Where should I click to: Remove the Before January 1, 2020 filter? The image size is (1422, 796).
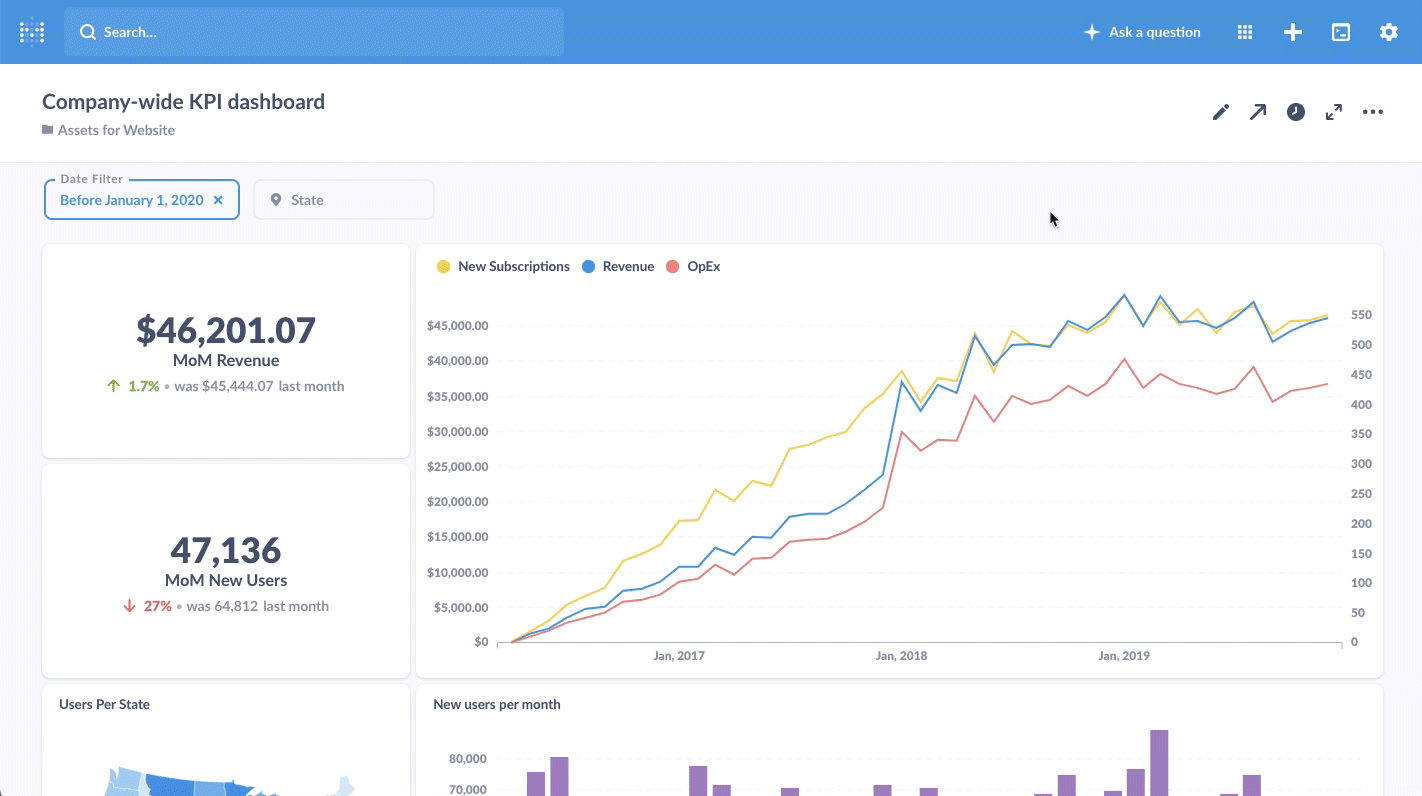(218, 199)
